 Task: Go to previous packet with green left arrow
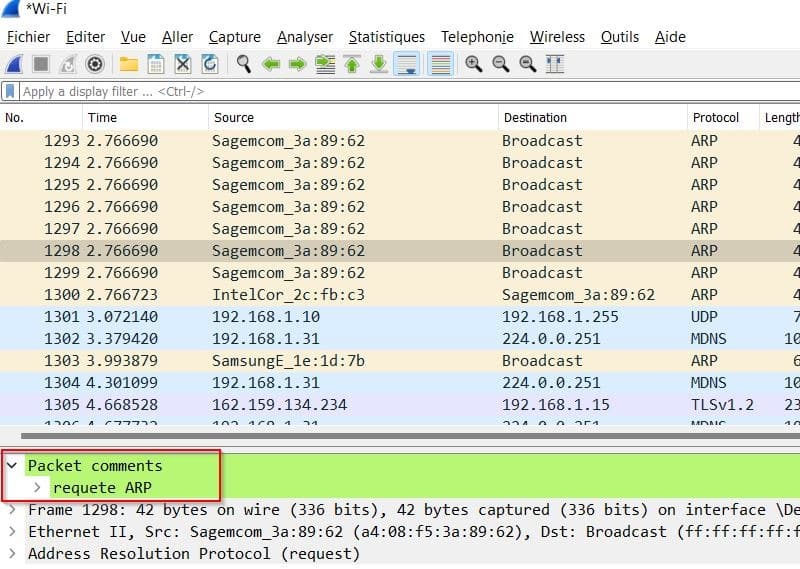point(270,64)
